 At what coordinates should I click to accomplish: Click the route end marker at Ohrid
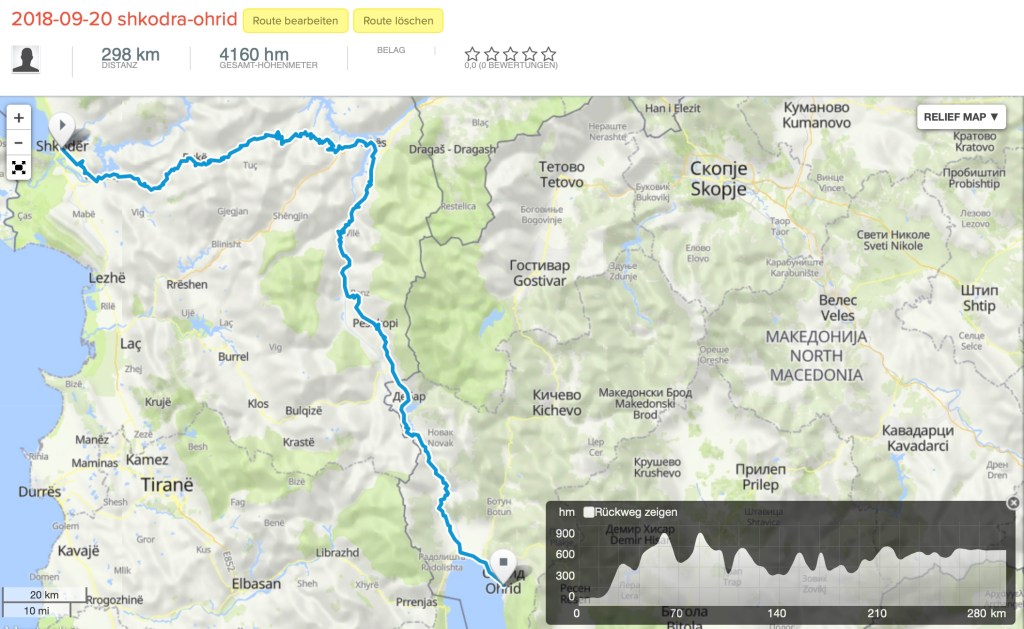(x=503, y=564)
